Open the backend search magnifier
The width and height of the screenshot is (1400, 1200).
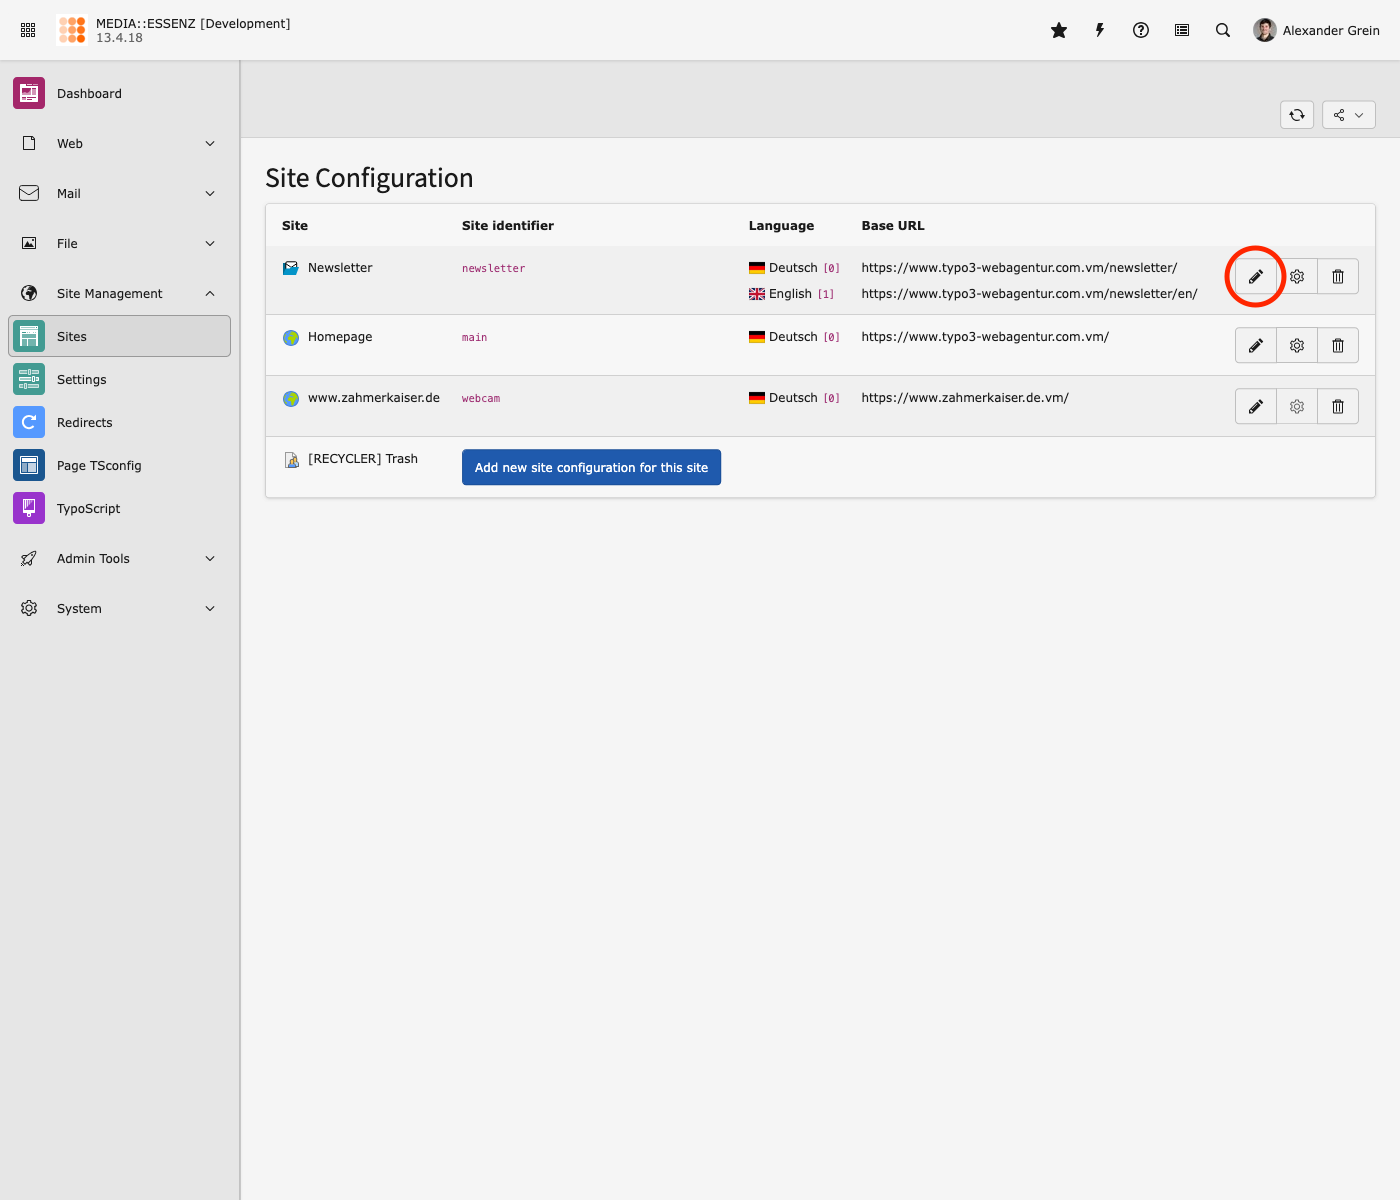tap(1223, 31)
